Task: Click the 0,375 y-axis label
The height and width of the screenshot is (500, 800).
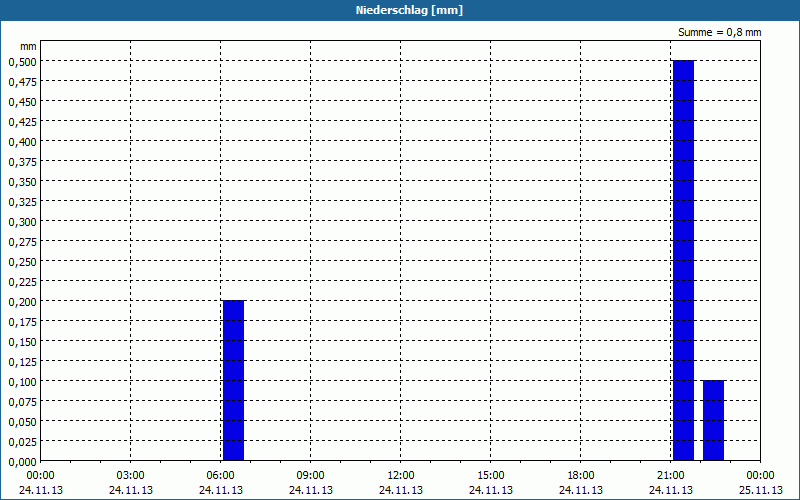Action: 22,162
